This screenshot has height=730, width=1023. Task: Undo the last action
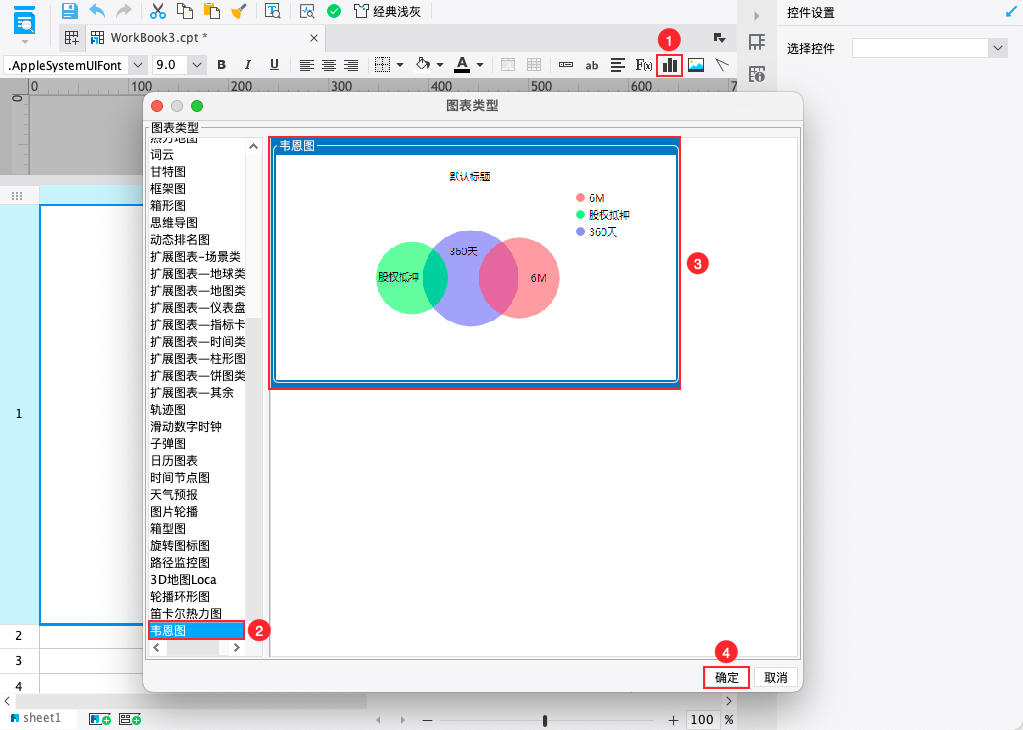pyautogui.click(x=97, y=11)
